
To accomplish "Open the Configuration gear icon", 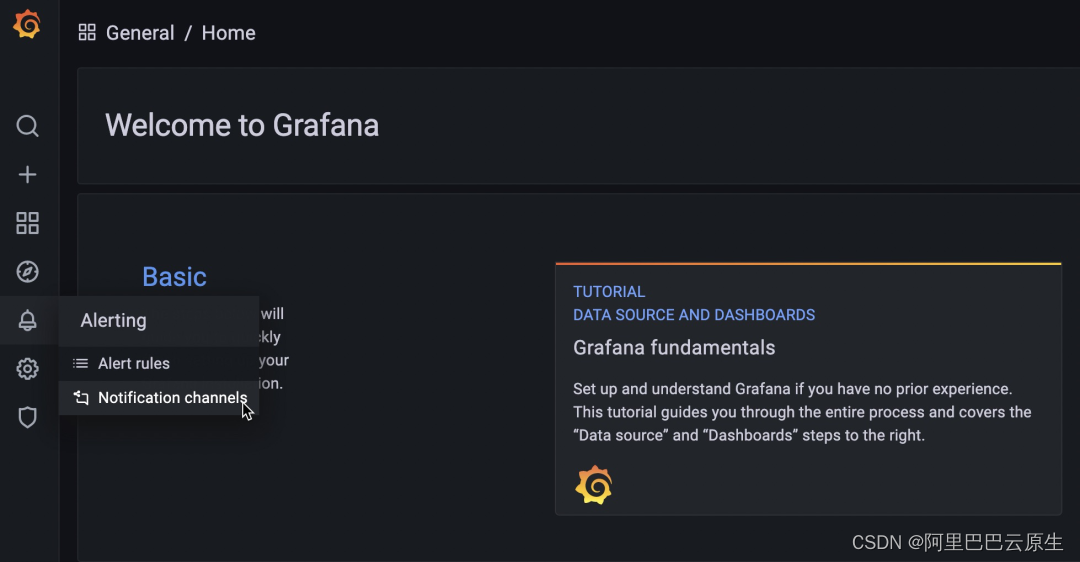I will [x=28, y=368].
